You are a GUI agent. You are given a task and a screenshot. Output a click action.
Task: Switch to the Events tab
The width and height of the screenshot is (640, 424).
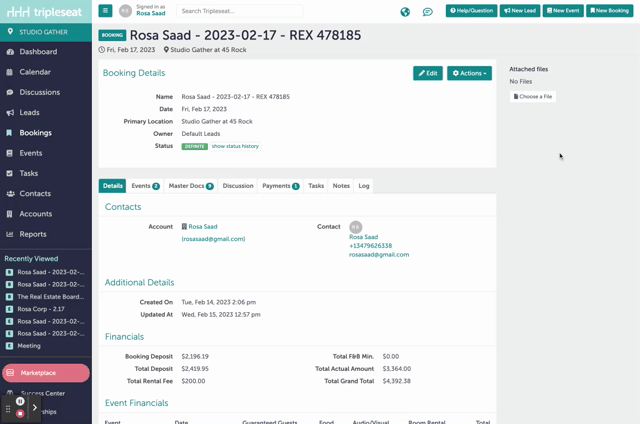pos(145,186)
